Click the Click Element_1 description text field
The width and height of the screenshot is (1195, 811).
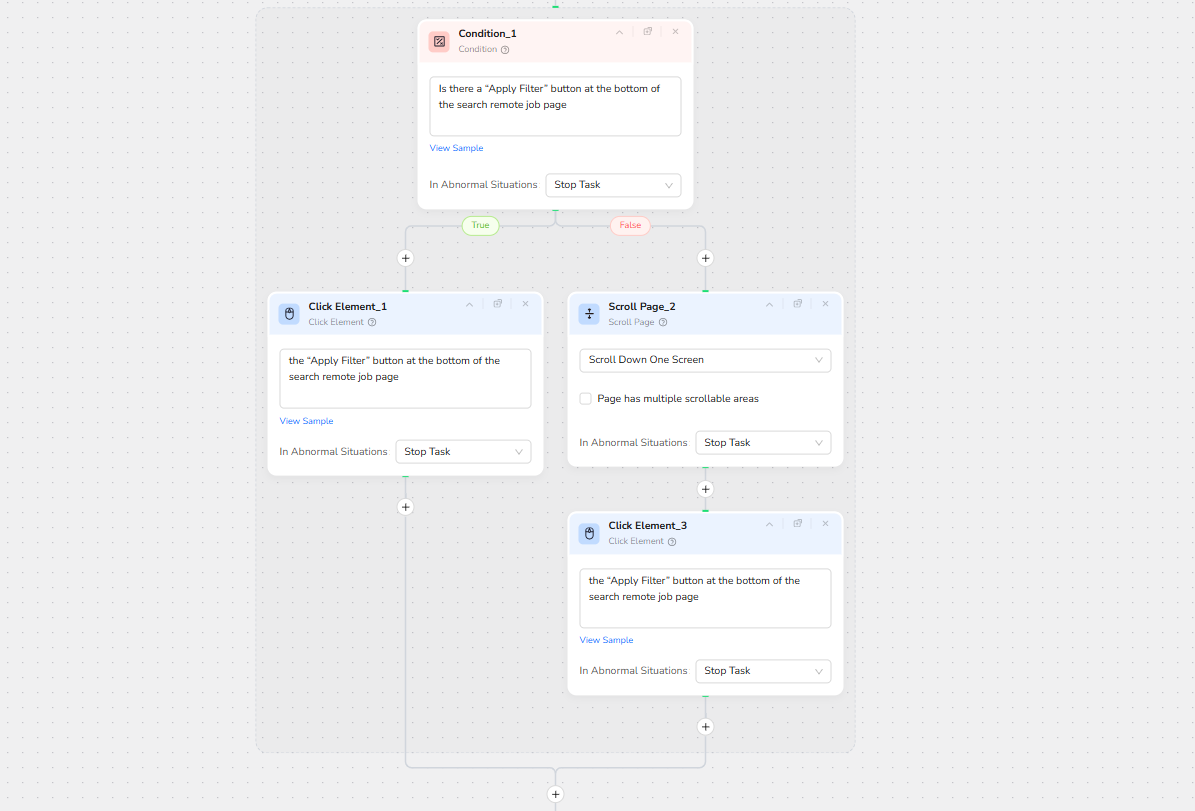click(x=405, y=378)
